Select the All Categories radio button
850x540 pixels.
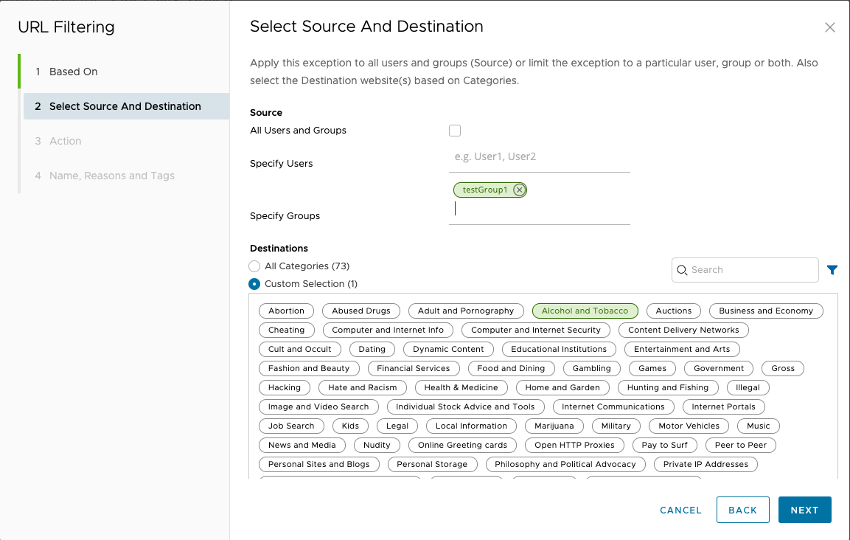254,266
